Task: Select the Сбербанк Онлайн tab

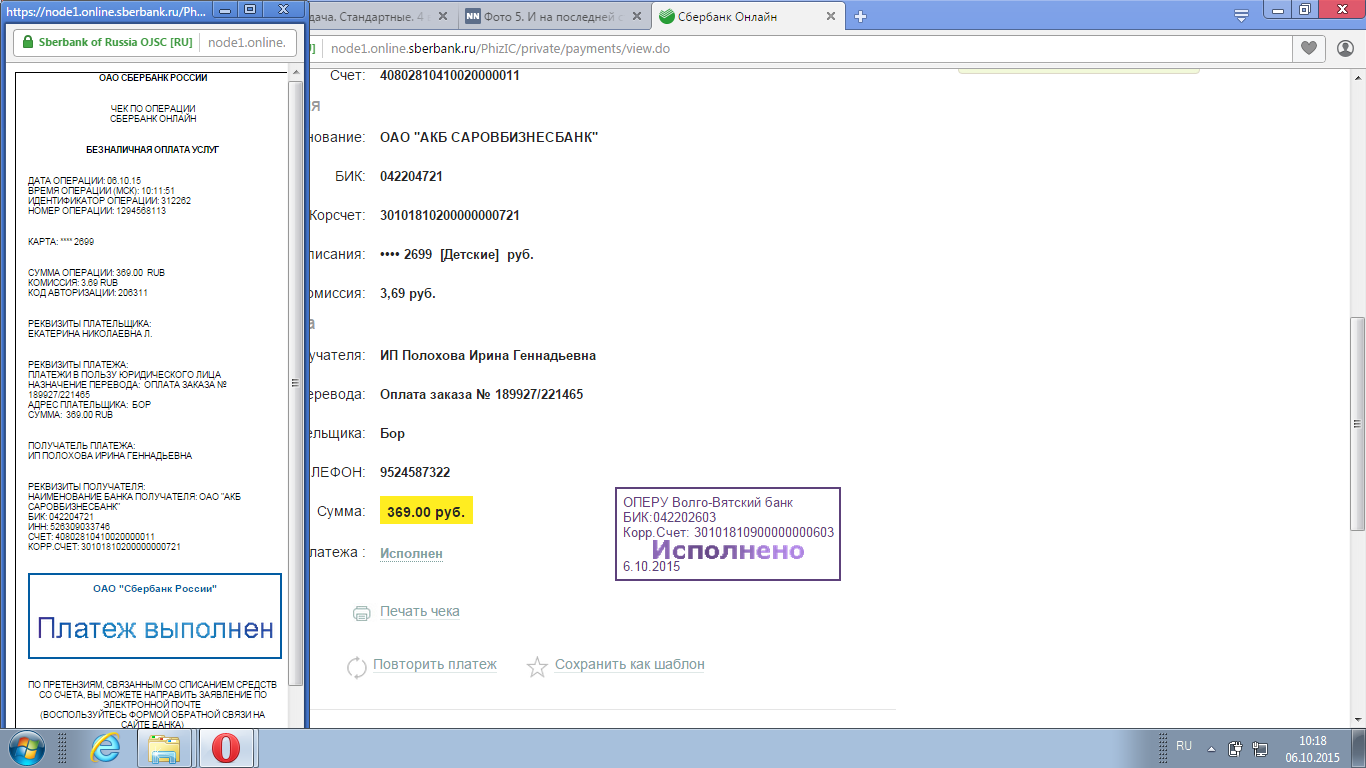Action: click(740, 17)
